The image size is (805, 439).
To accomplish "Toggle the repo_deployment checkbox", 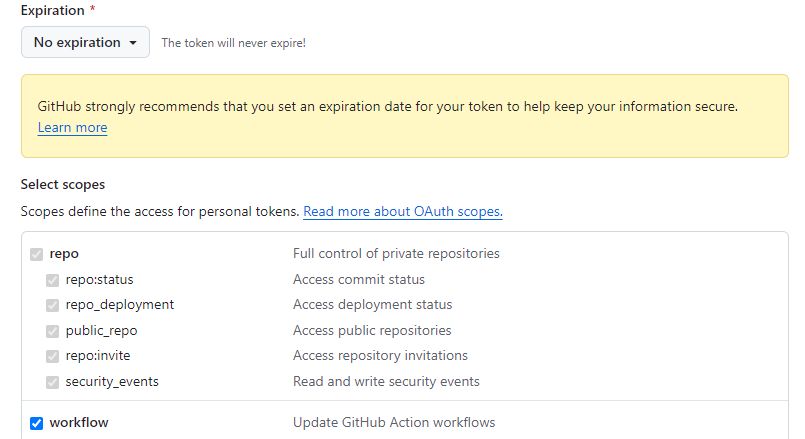I will [53, 305].
